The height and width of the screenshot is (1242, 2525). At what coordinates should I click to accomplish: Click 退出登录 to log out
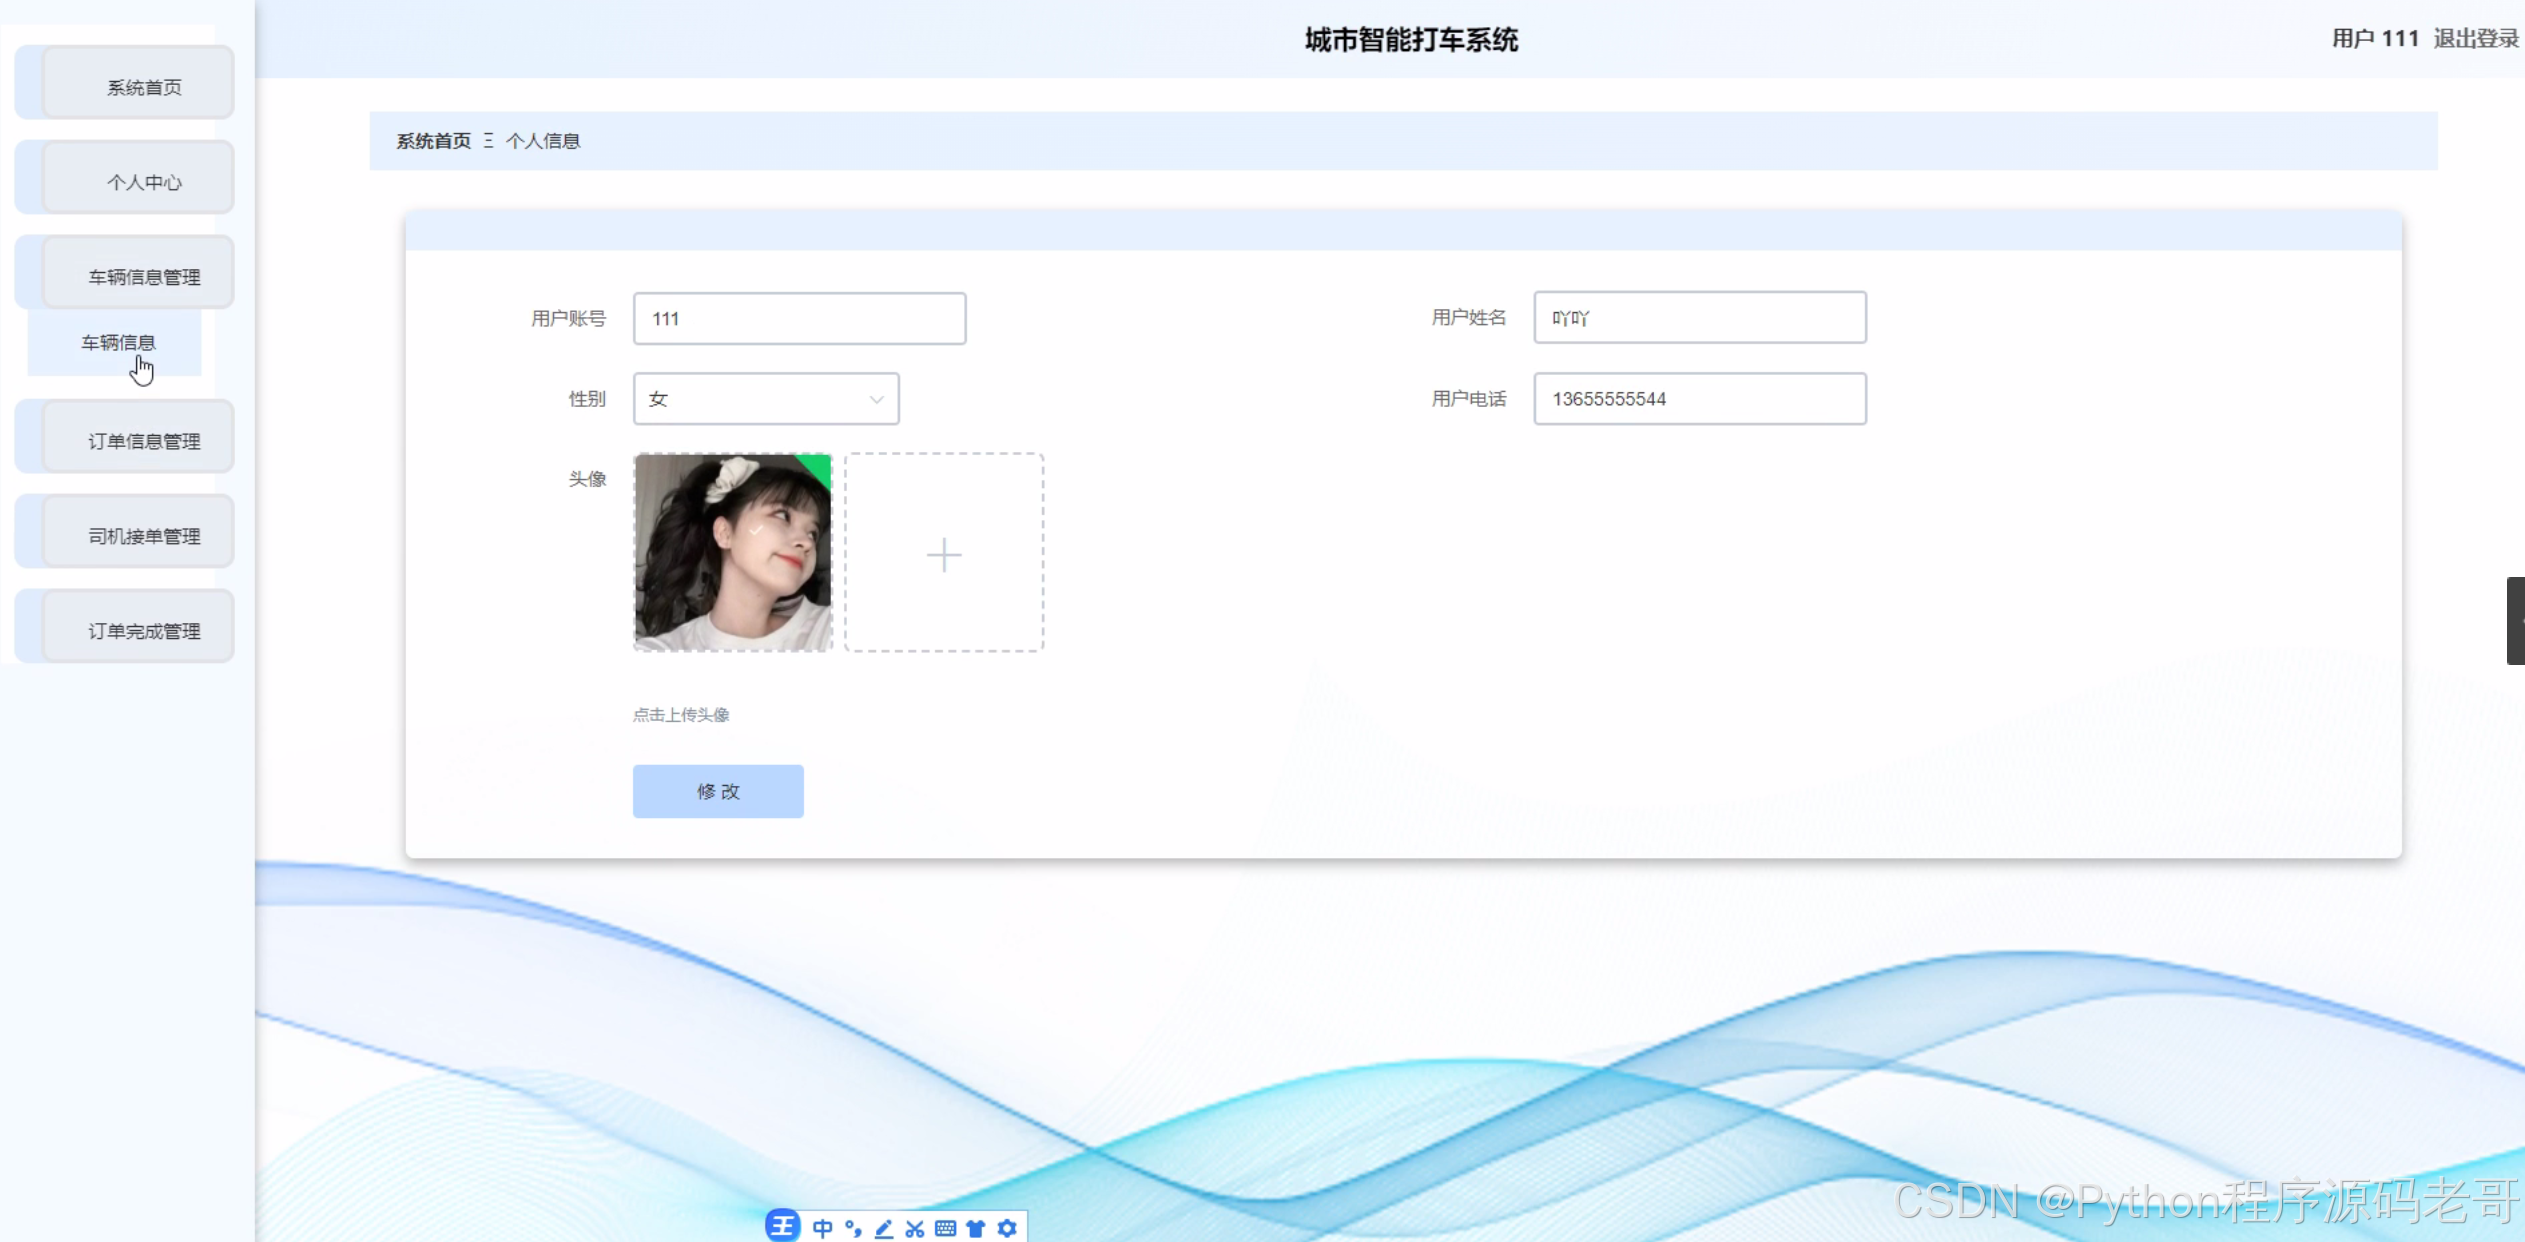(x=2475, y=38)
